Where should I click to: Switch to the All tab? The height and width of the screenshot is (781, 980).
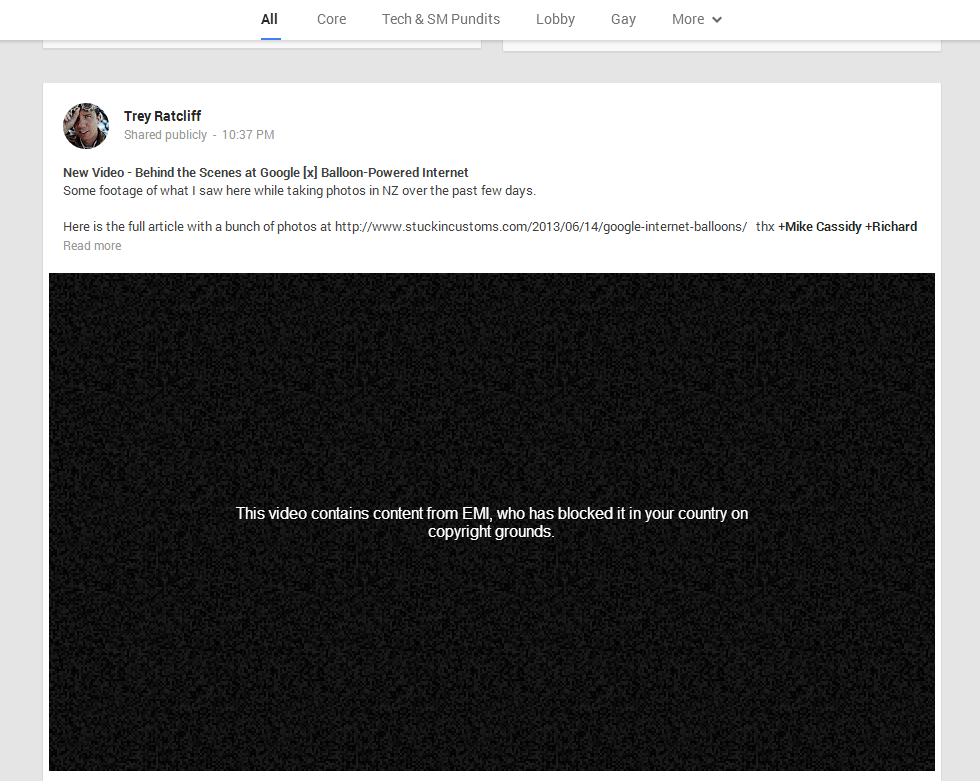[269, 19]
